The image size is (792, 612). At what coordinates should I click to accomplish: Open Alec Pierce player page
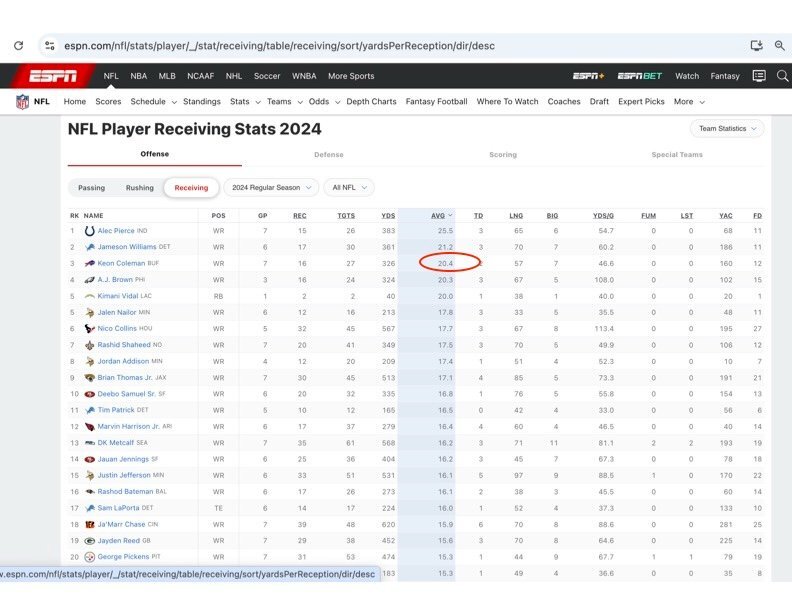(116, 231)
